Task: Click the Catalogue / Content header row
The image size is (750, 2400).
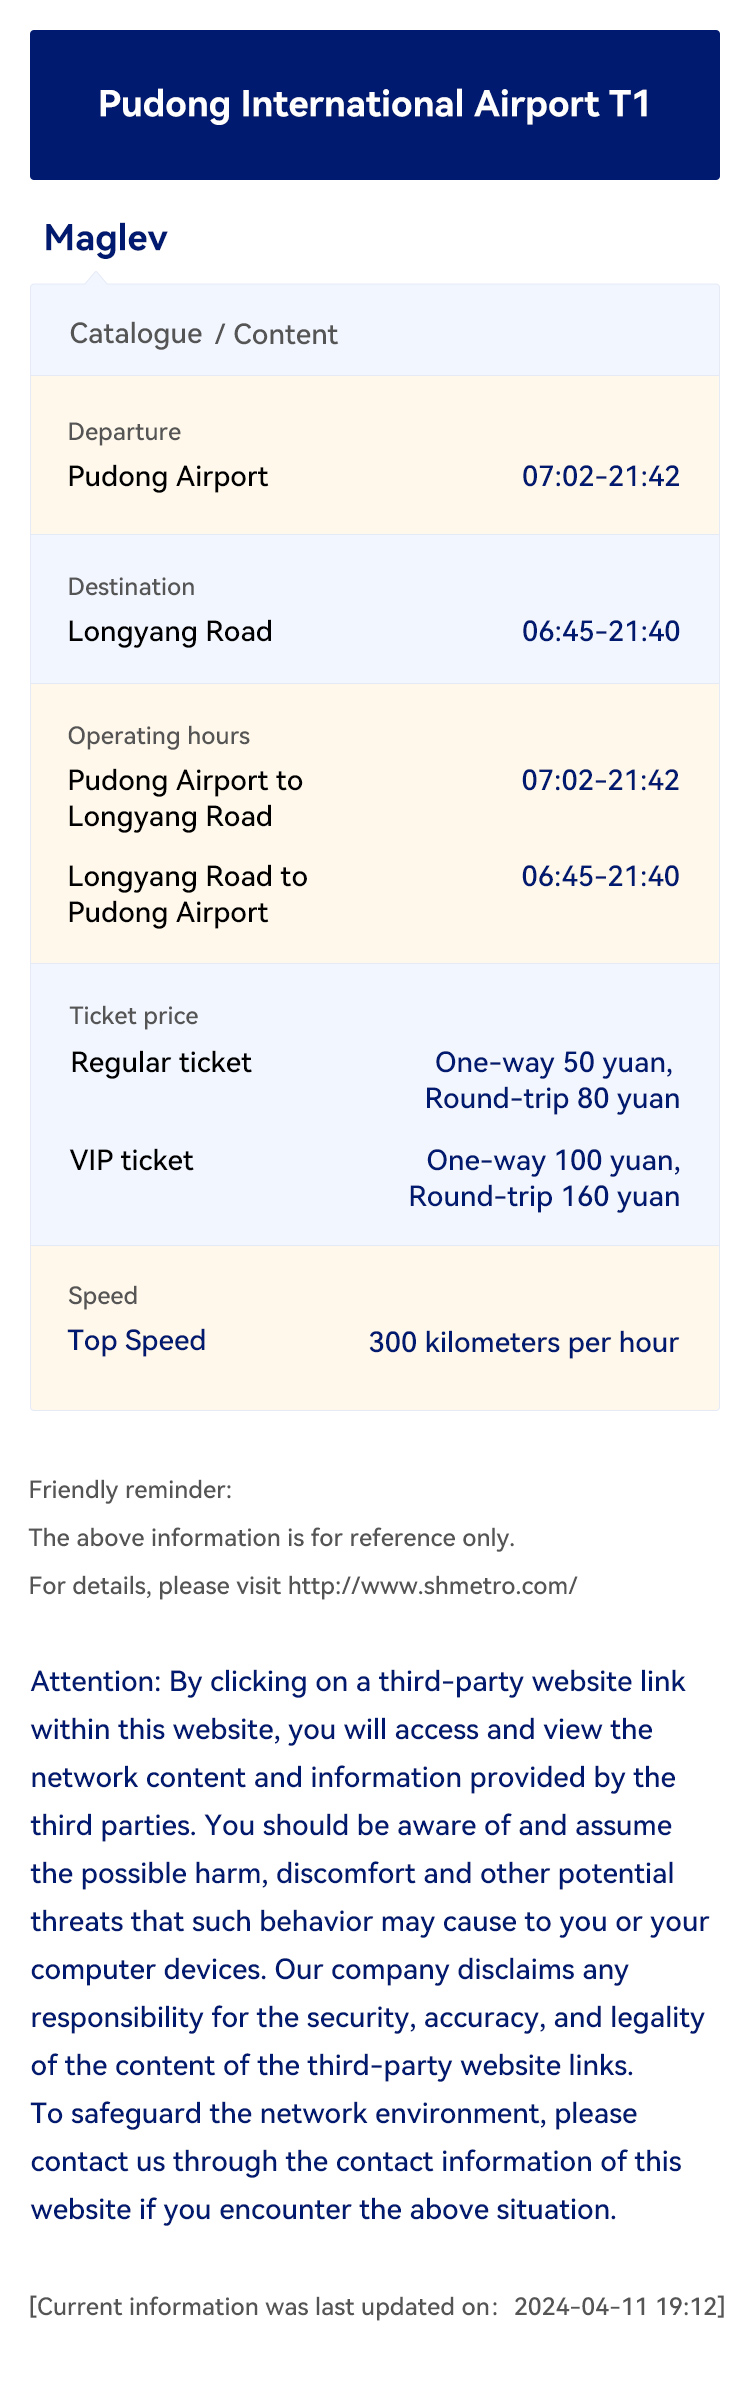Action: pos(375,331)
